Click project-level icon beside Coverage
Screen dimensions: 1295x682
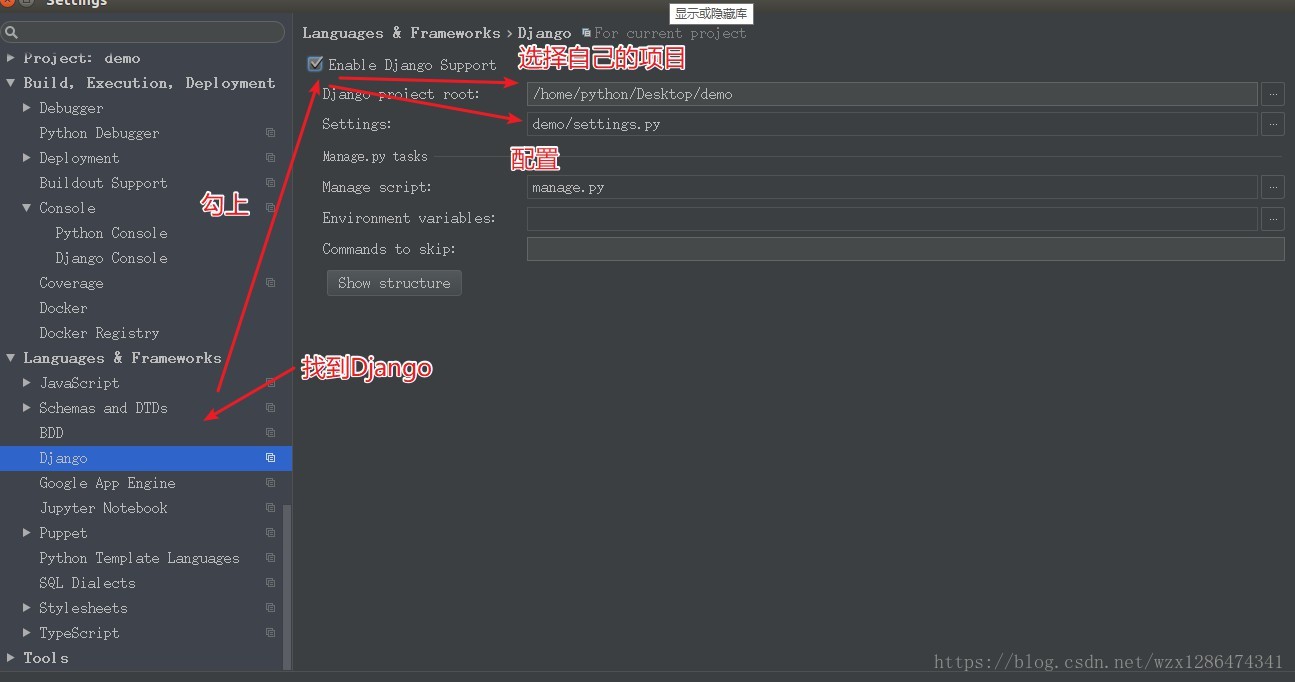point(270,283)
